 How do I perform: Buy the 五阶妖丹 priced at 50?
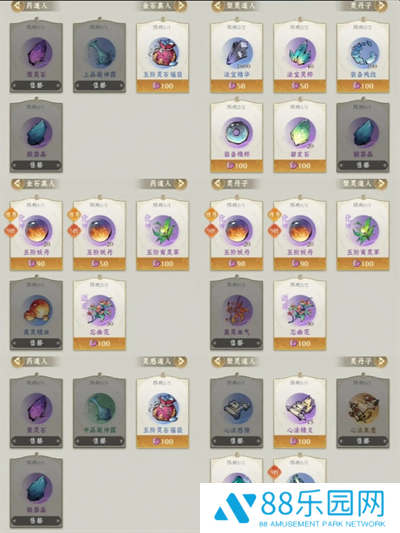pyautogui.click(x=100, y=263)
